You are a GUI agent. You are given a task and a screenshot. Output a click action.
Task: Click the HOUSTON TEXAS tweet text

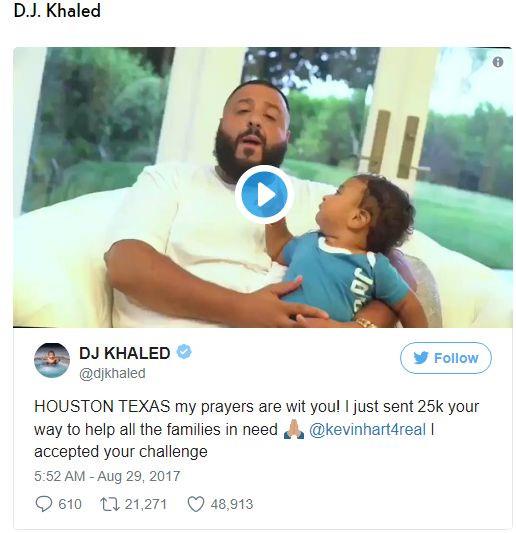pyautogui.click(x=257, y=429)
